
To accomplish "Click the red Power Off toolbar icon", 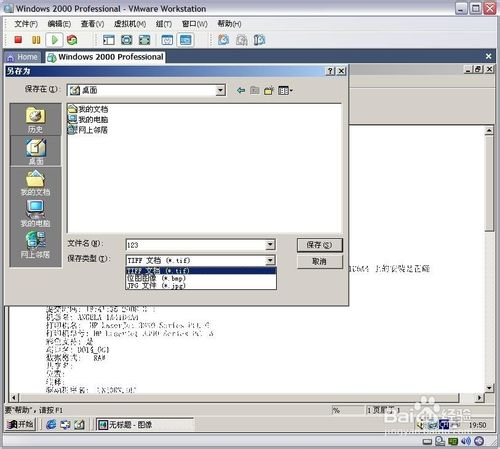I will (x=18, y=40).
